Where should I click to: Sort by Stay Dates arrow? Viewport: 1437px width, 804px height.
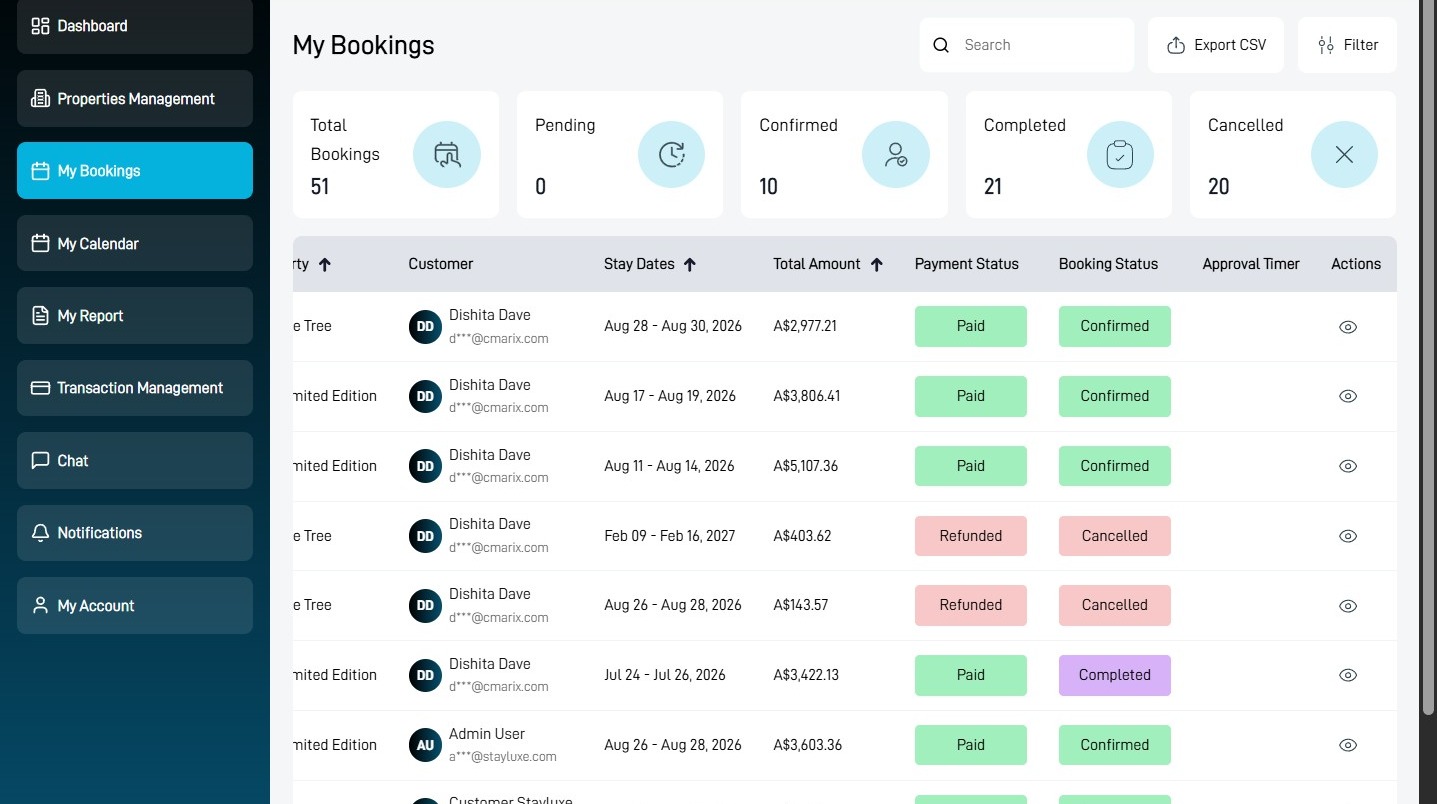click(690, 265)
